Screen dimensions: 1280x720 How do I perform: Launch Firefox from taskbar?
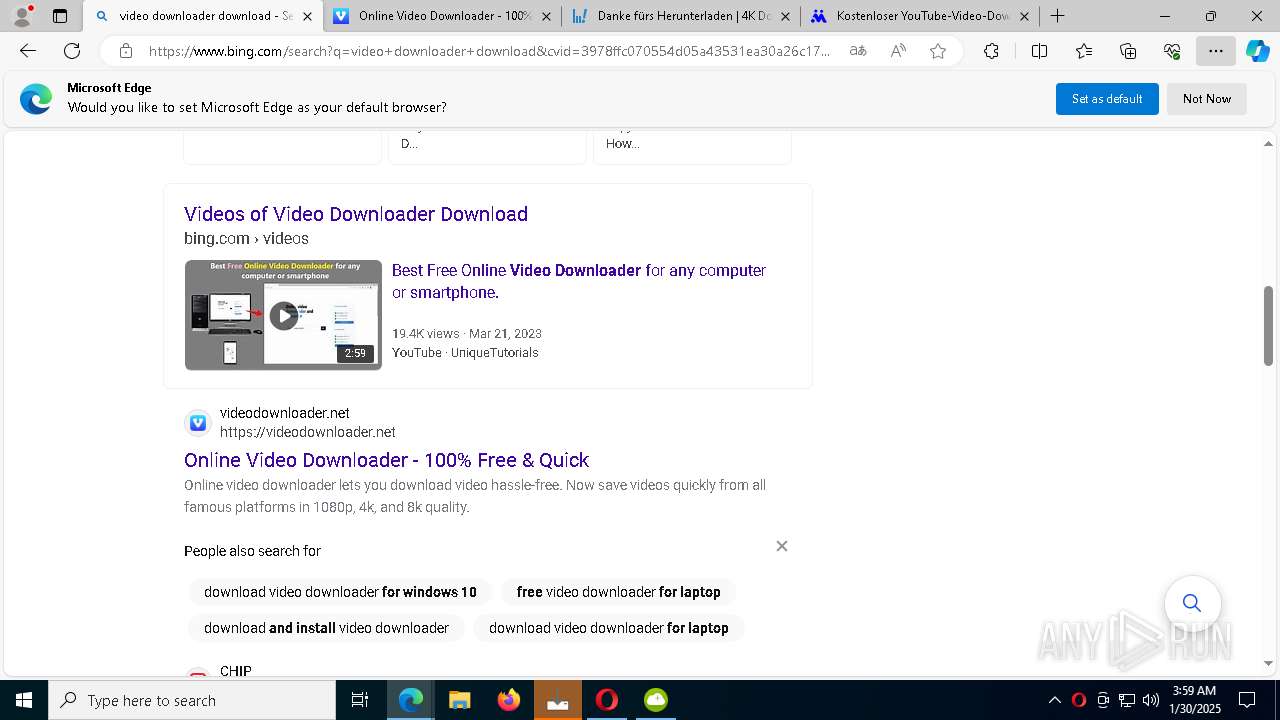click(x=509, y=700)
